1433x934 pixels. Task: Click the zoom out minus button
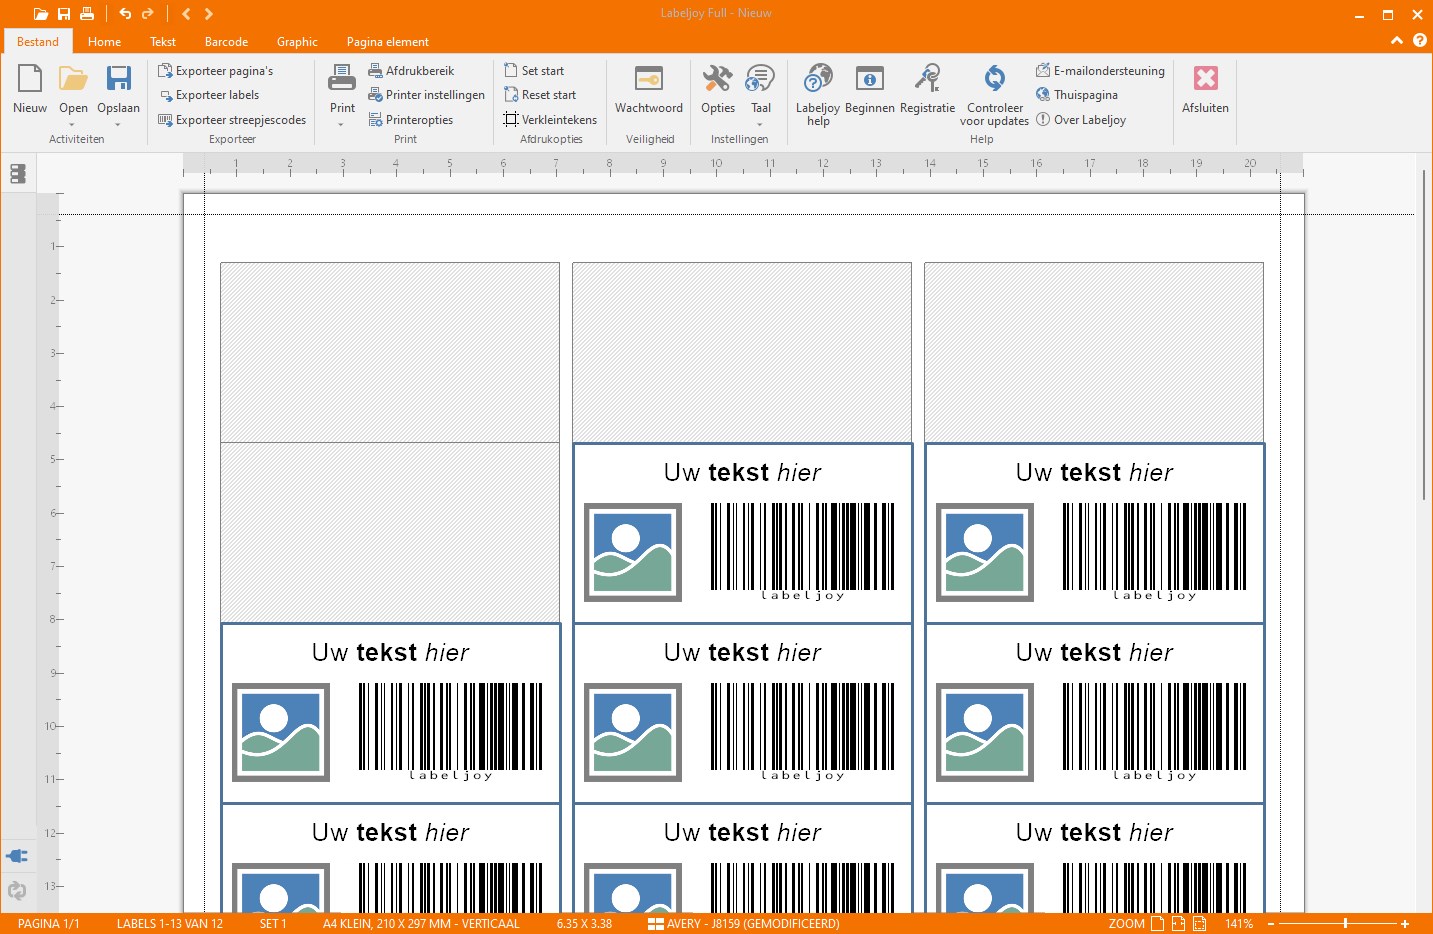pos(1271,924)
